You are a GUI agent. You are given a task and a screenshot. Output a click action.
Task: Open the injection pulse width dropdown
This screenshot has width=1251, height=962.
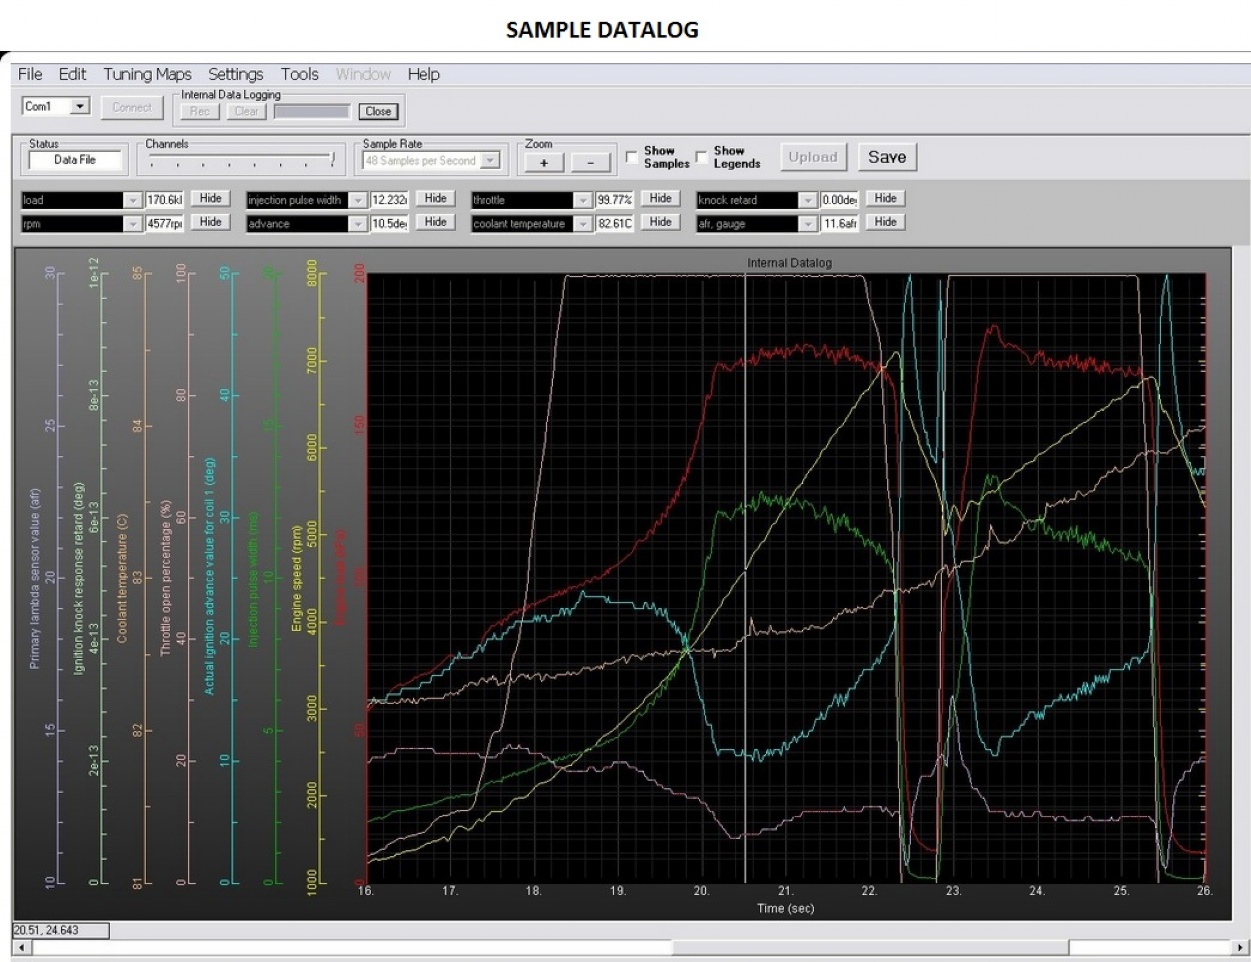pos(358,200)
